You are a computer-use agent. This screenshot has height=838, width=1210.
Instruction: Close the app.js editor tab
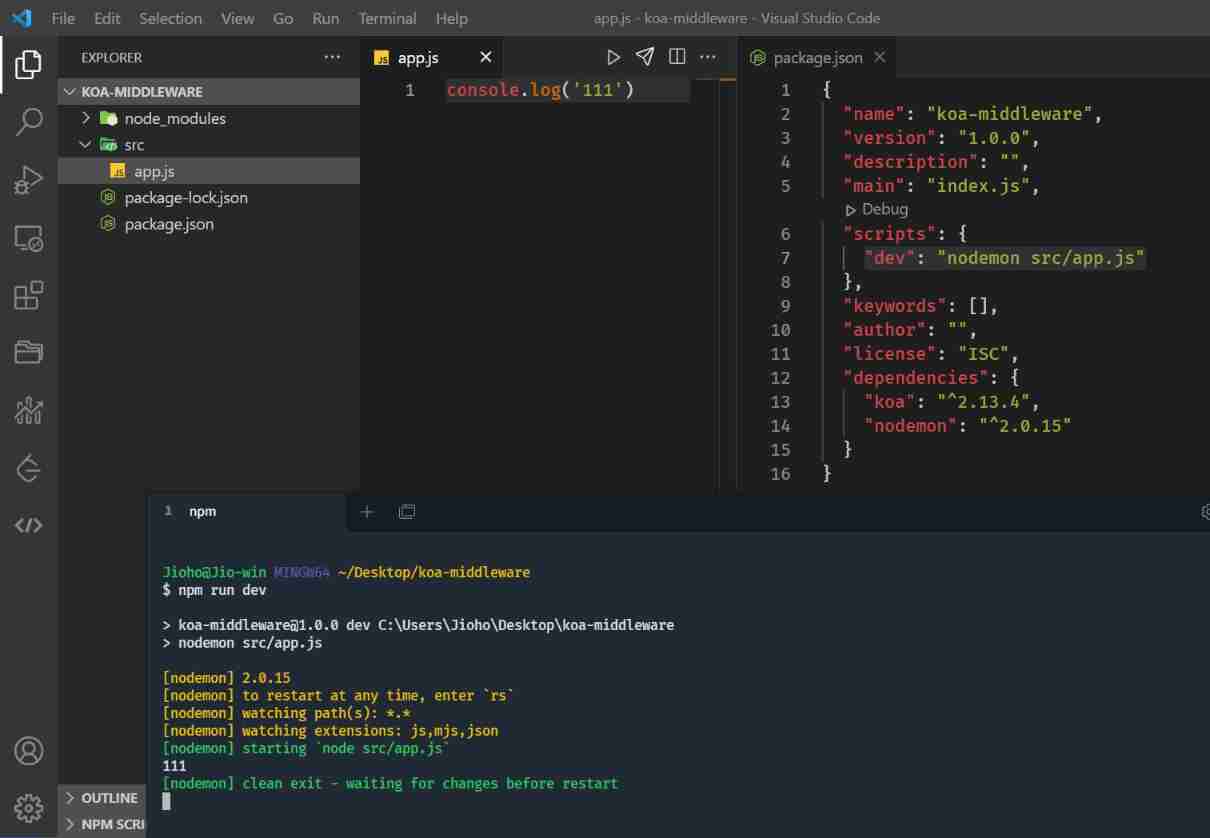tap(486, 57)
